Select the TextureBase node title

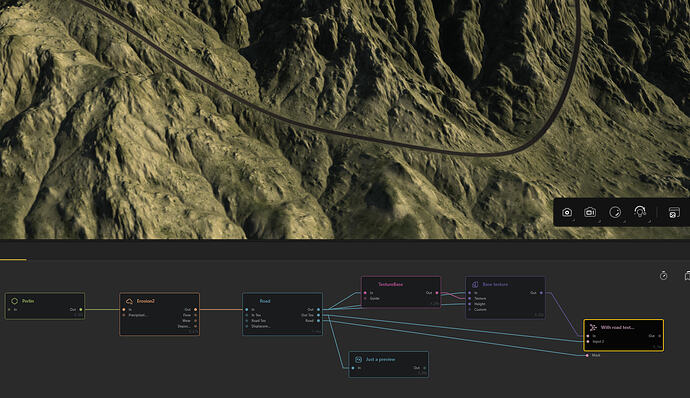(x=390, y=284)
